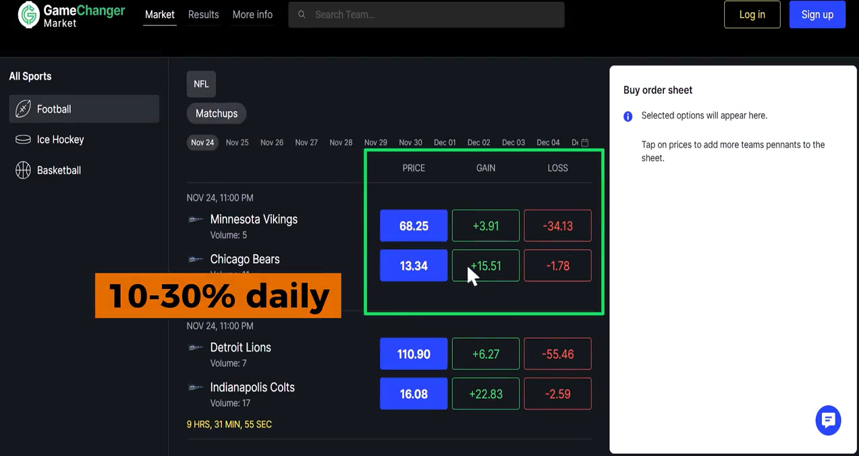Screen dimensions: 859x456
Task: Select the Dec 04 date
Action: click(548, 142)
